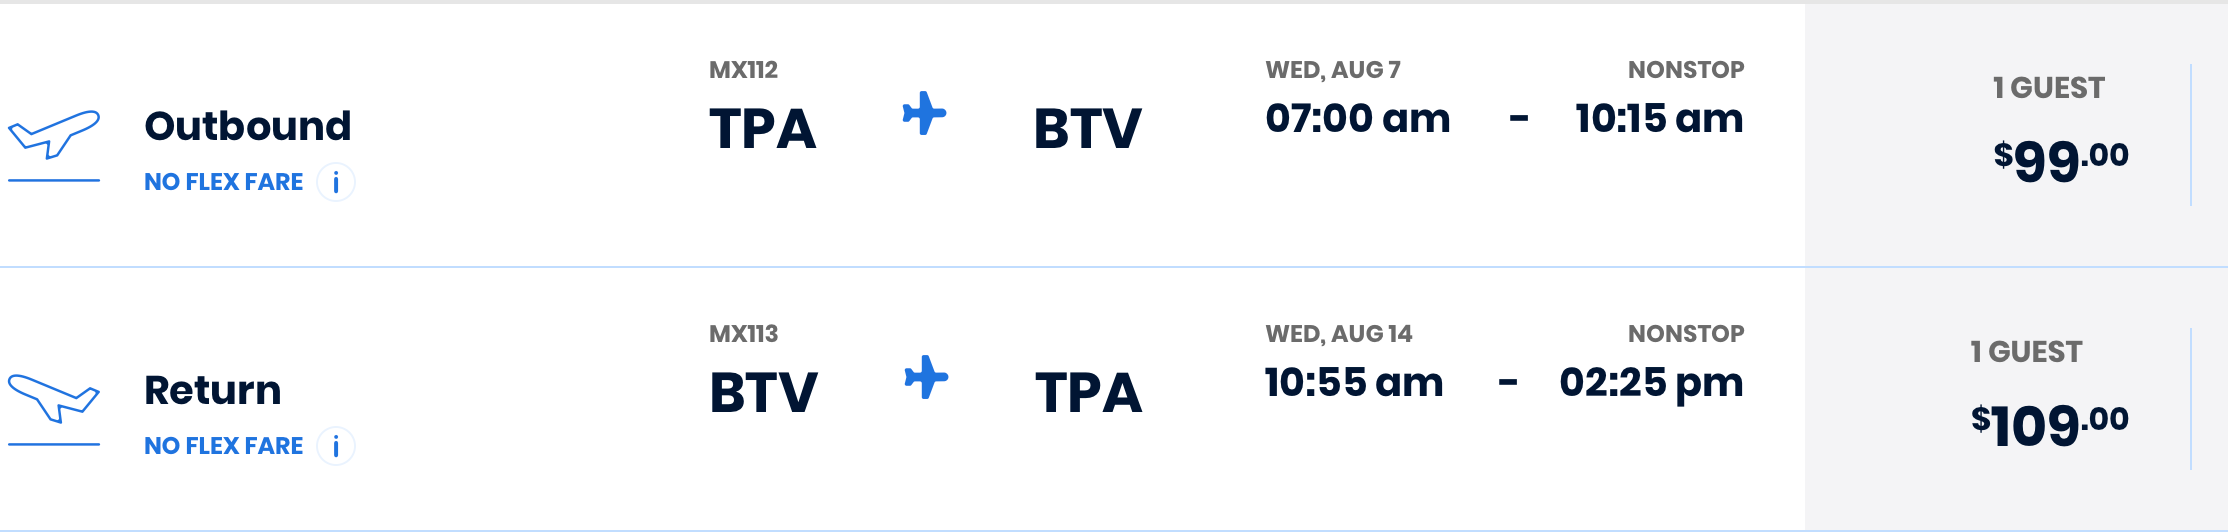Click outbound origin airport TPA
Viewport: 2228px width, 532px height.
pyautogui.click(x=763, y=129)
